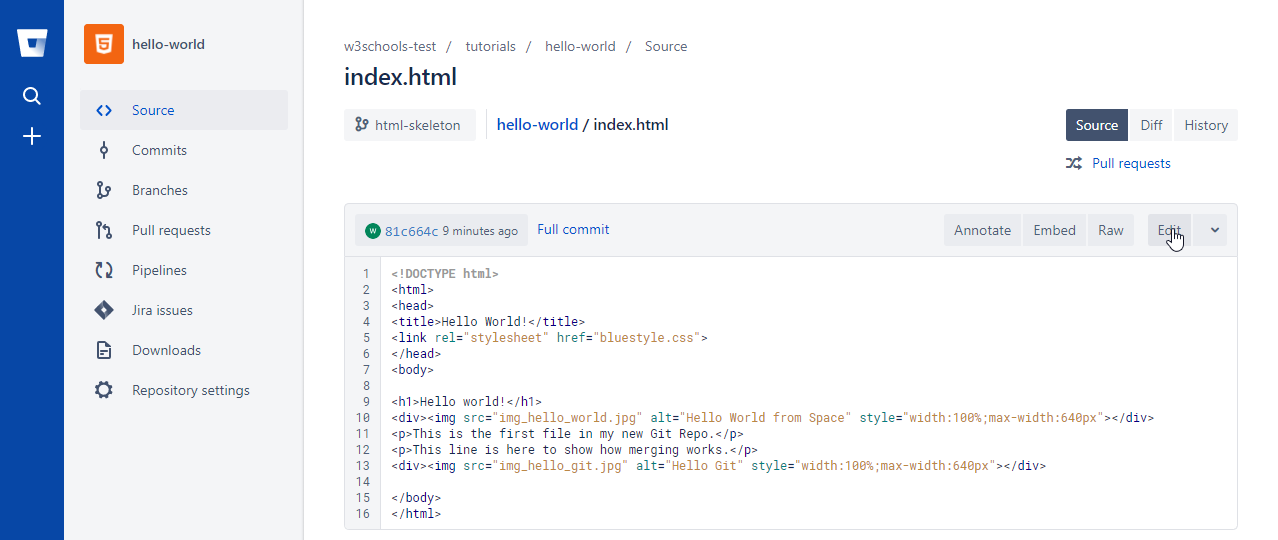Viewport: 1278px width, 540px height.
Task: Click the Raw button
Action: point(1110,230)
